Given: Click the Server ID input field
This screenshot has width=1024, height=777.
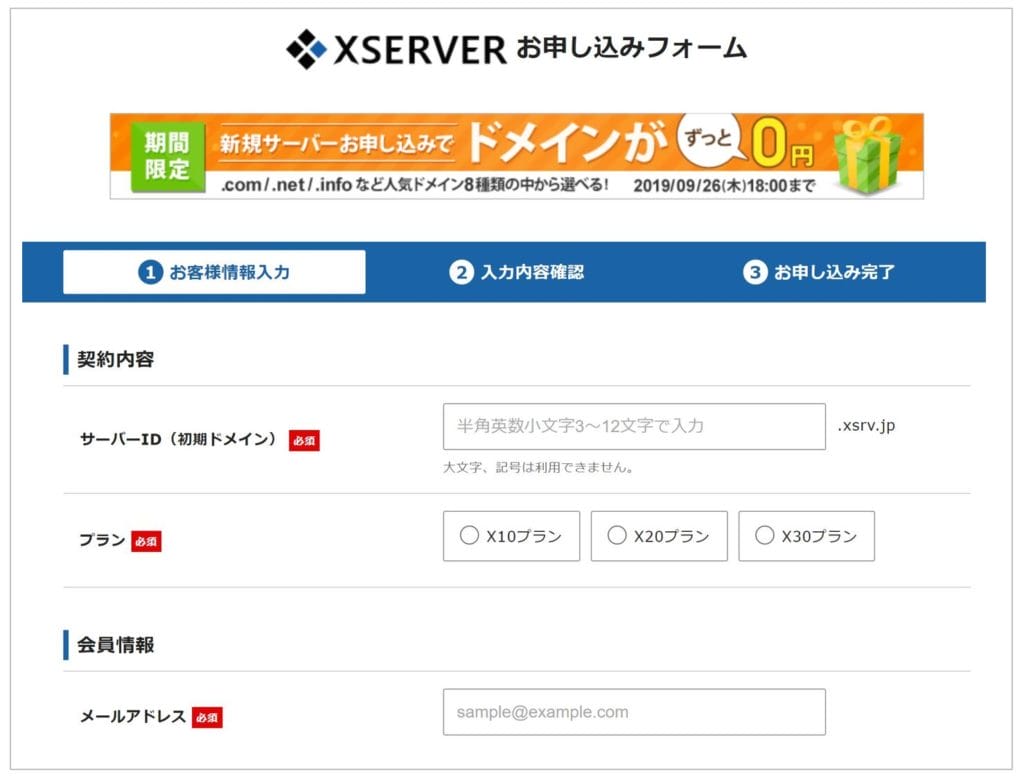Looking at the screenshot, I should (x=634, y=426).
